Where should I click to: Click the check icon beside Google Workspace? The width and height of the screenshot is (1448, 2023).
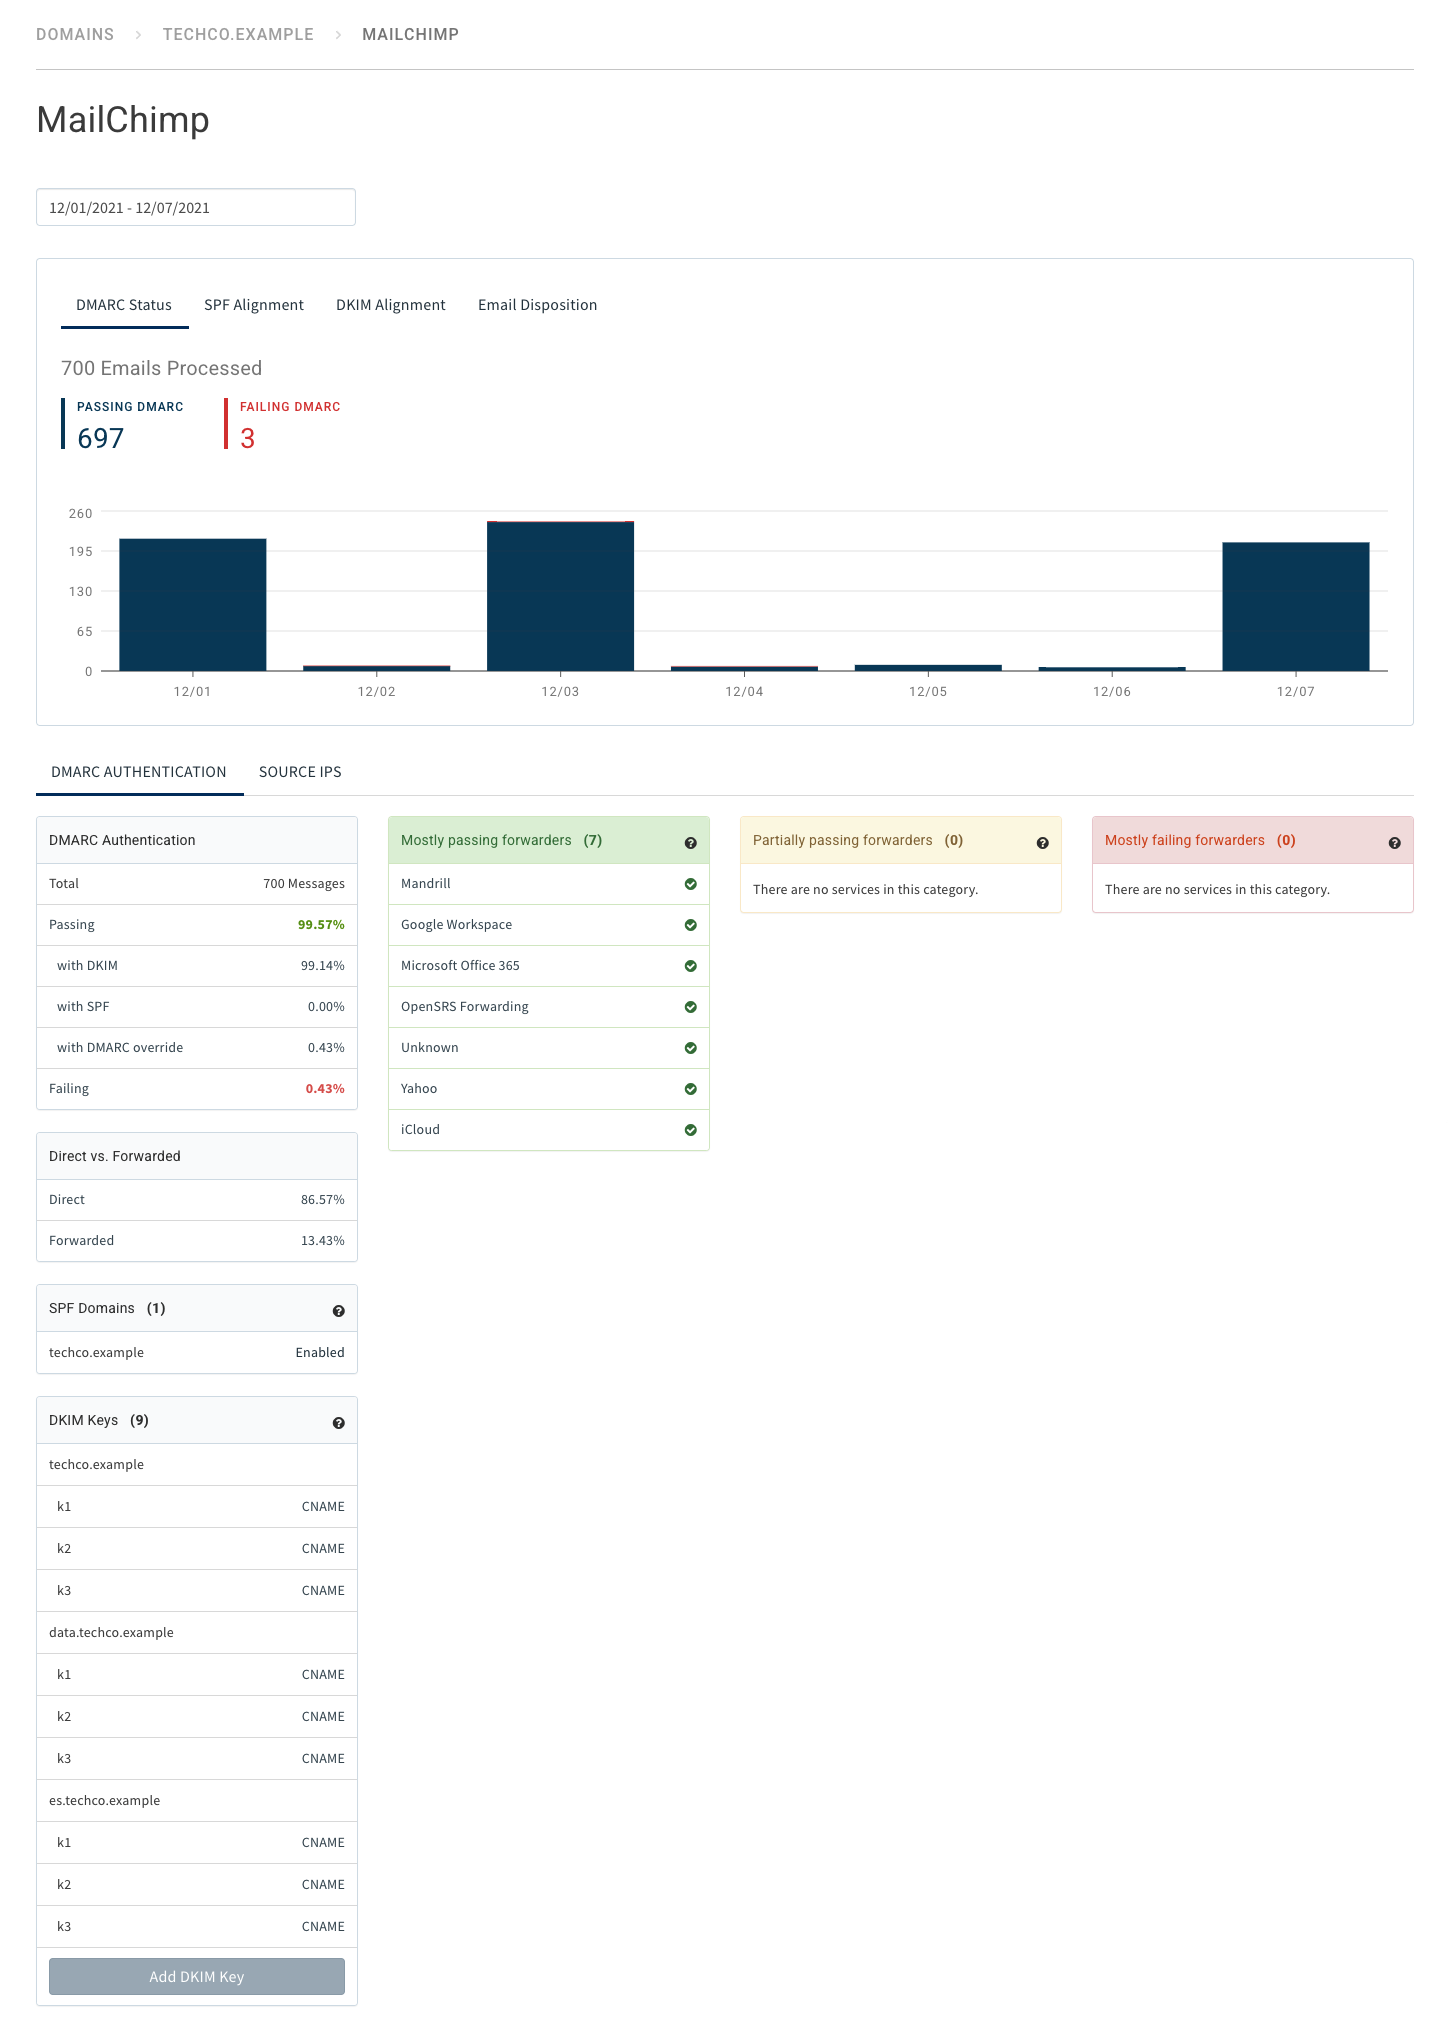click(x=690, y=925)
